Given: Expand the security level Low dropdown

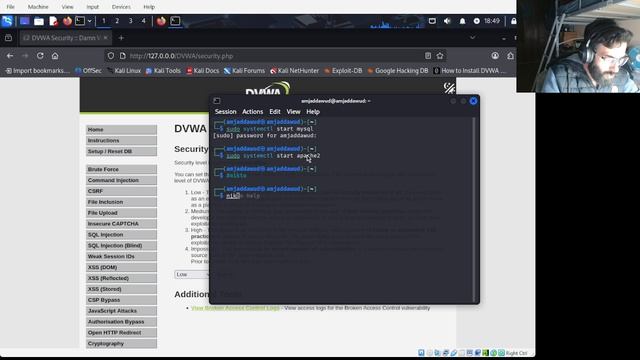Looking at the screenshot, I should [192, 274].
